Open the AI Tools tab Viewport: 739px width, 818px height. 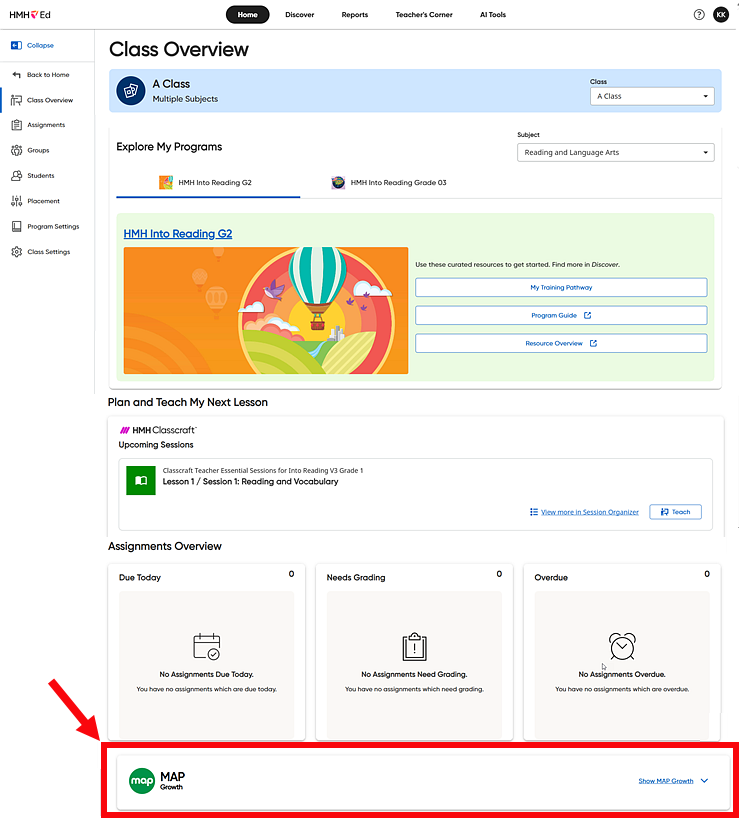(493, 15)
